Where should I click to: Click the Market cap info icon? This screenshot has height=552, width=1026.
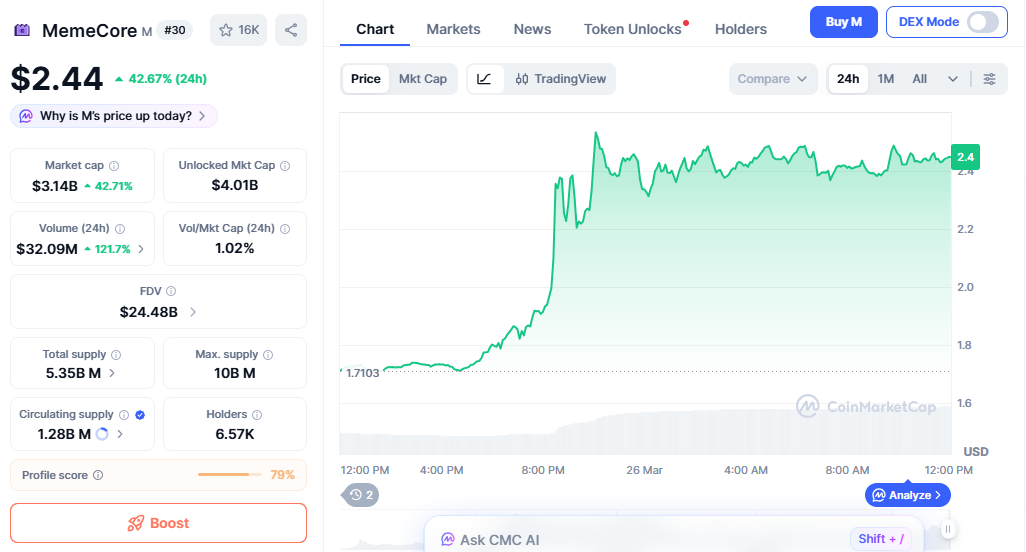tap(114, 166)
